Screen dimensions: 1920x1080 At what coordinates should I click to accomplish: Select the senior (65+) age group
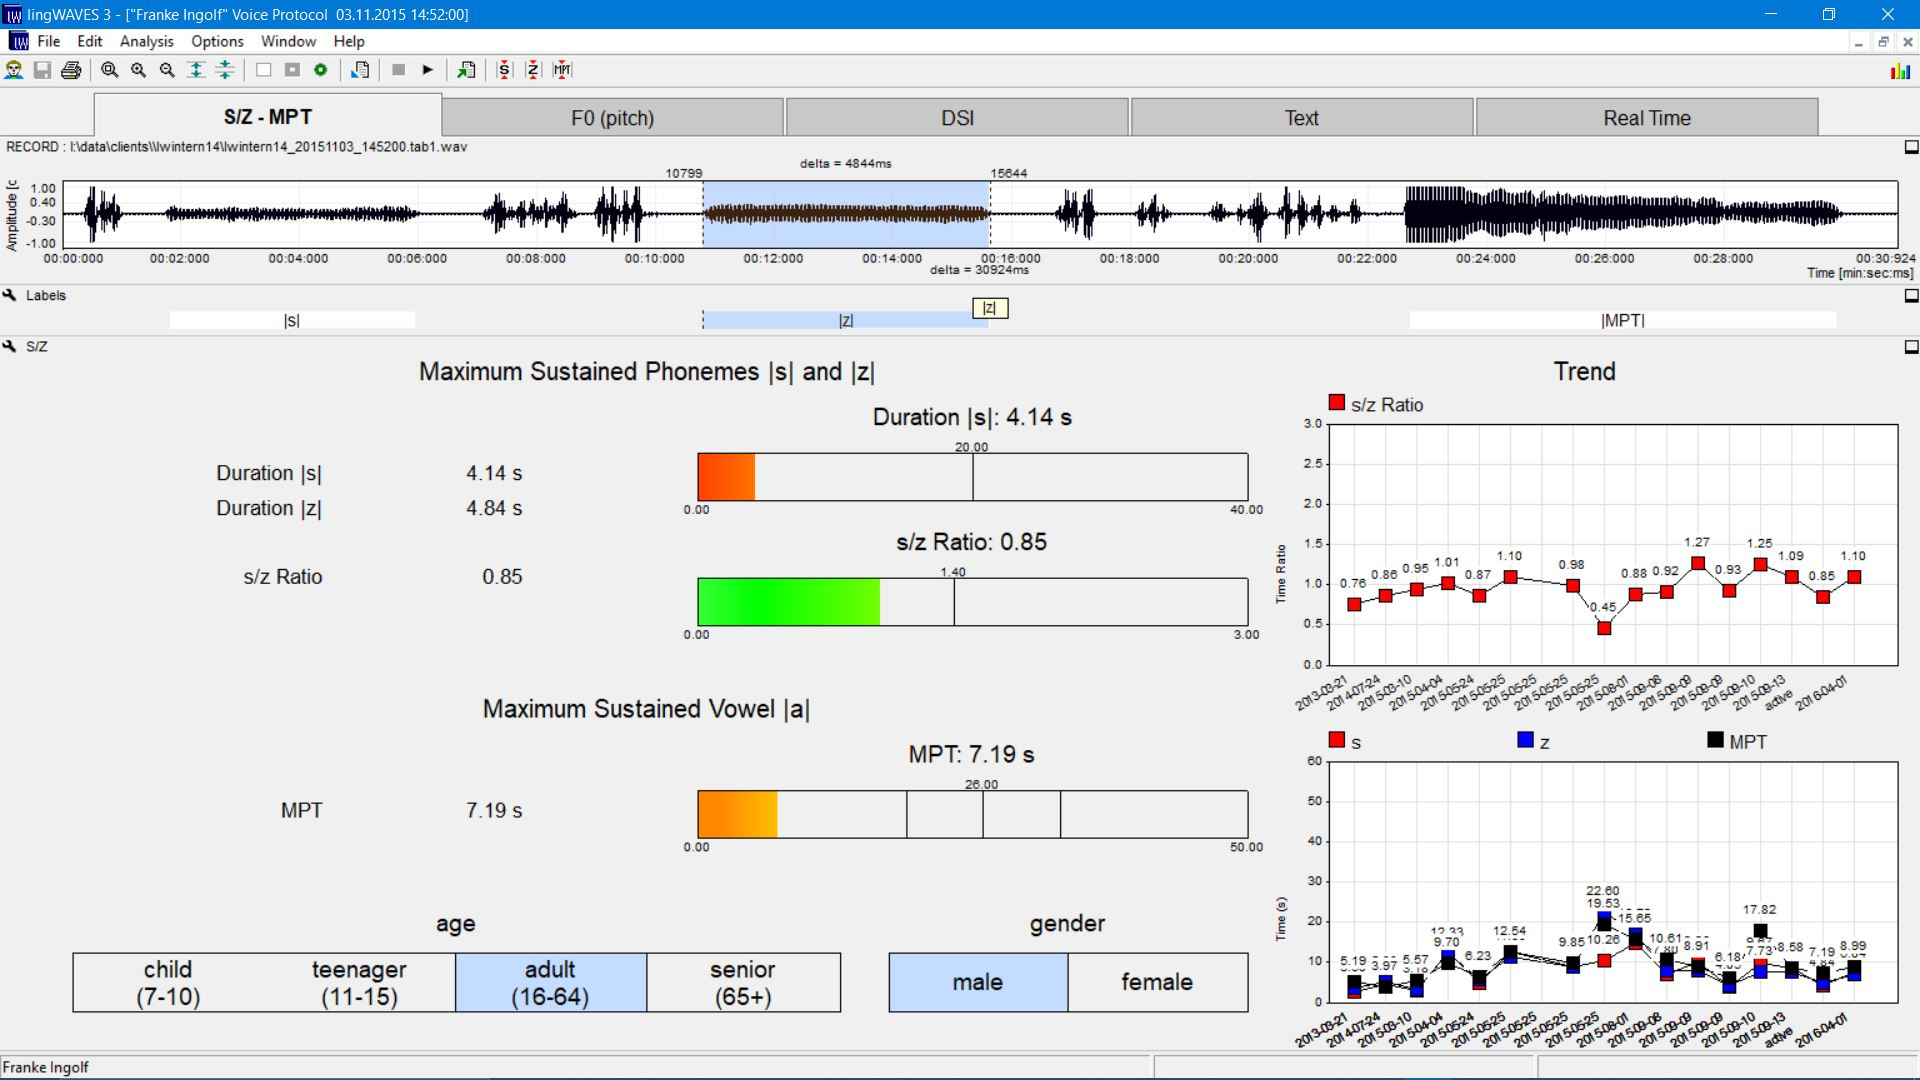(743, 982)
